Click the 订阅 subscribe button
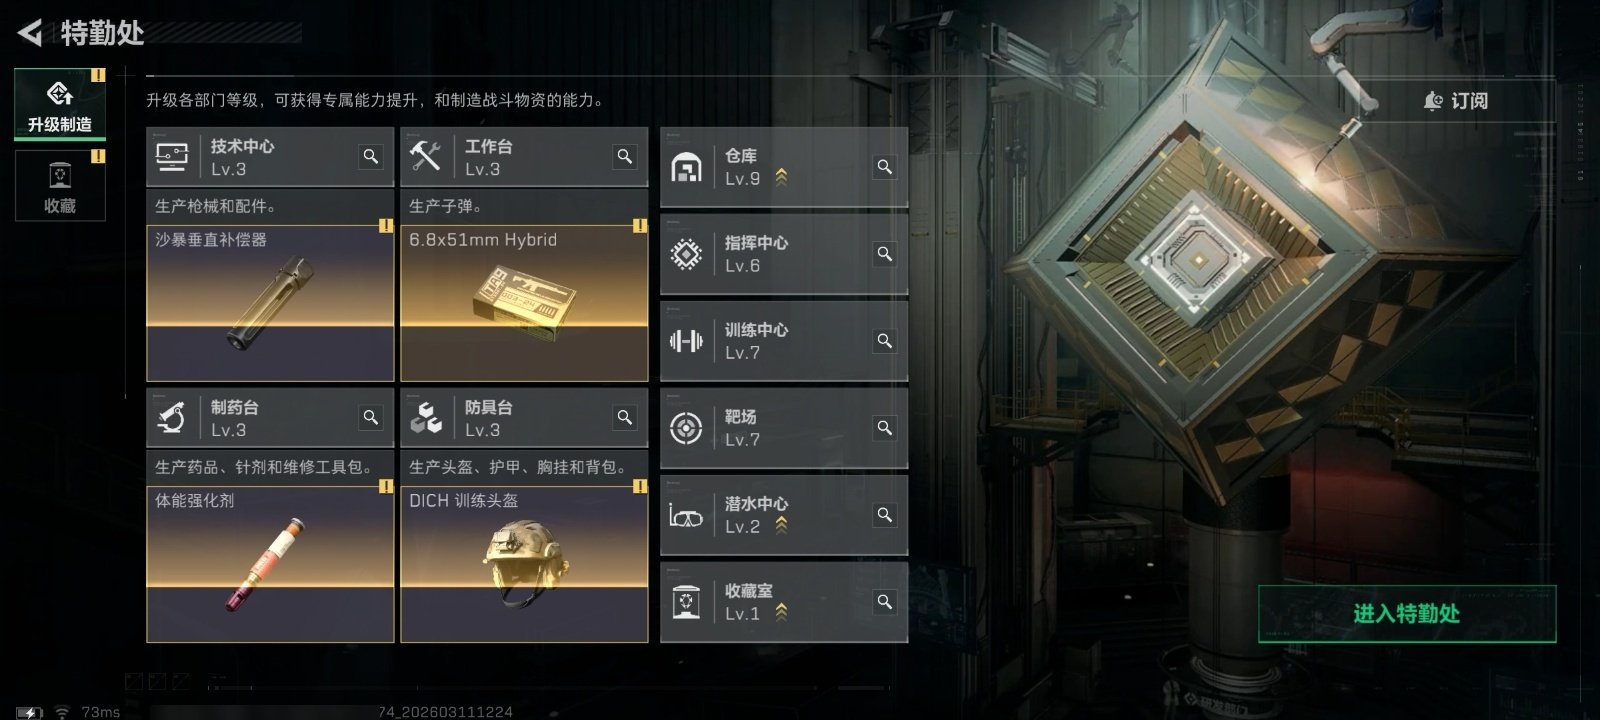Image resolution: width=1600 pixels, height=720 pixels. [1456, 101]
